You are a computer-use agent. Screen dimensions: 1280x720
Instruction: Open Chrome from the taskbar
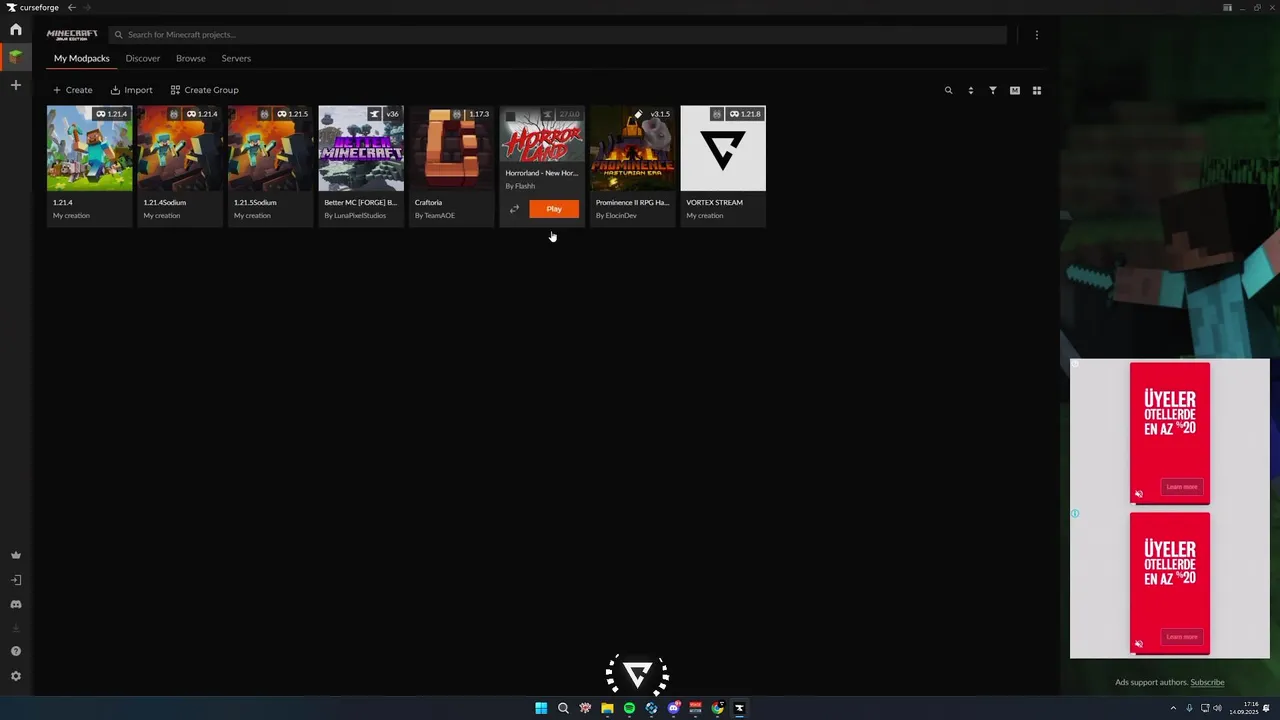coord(717,708)
